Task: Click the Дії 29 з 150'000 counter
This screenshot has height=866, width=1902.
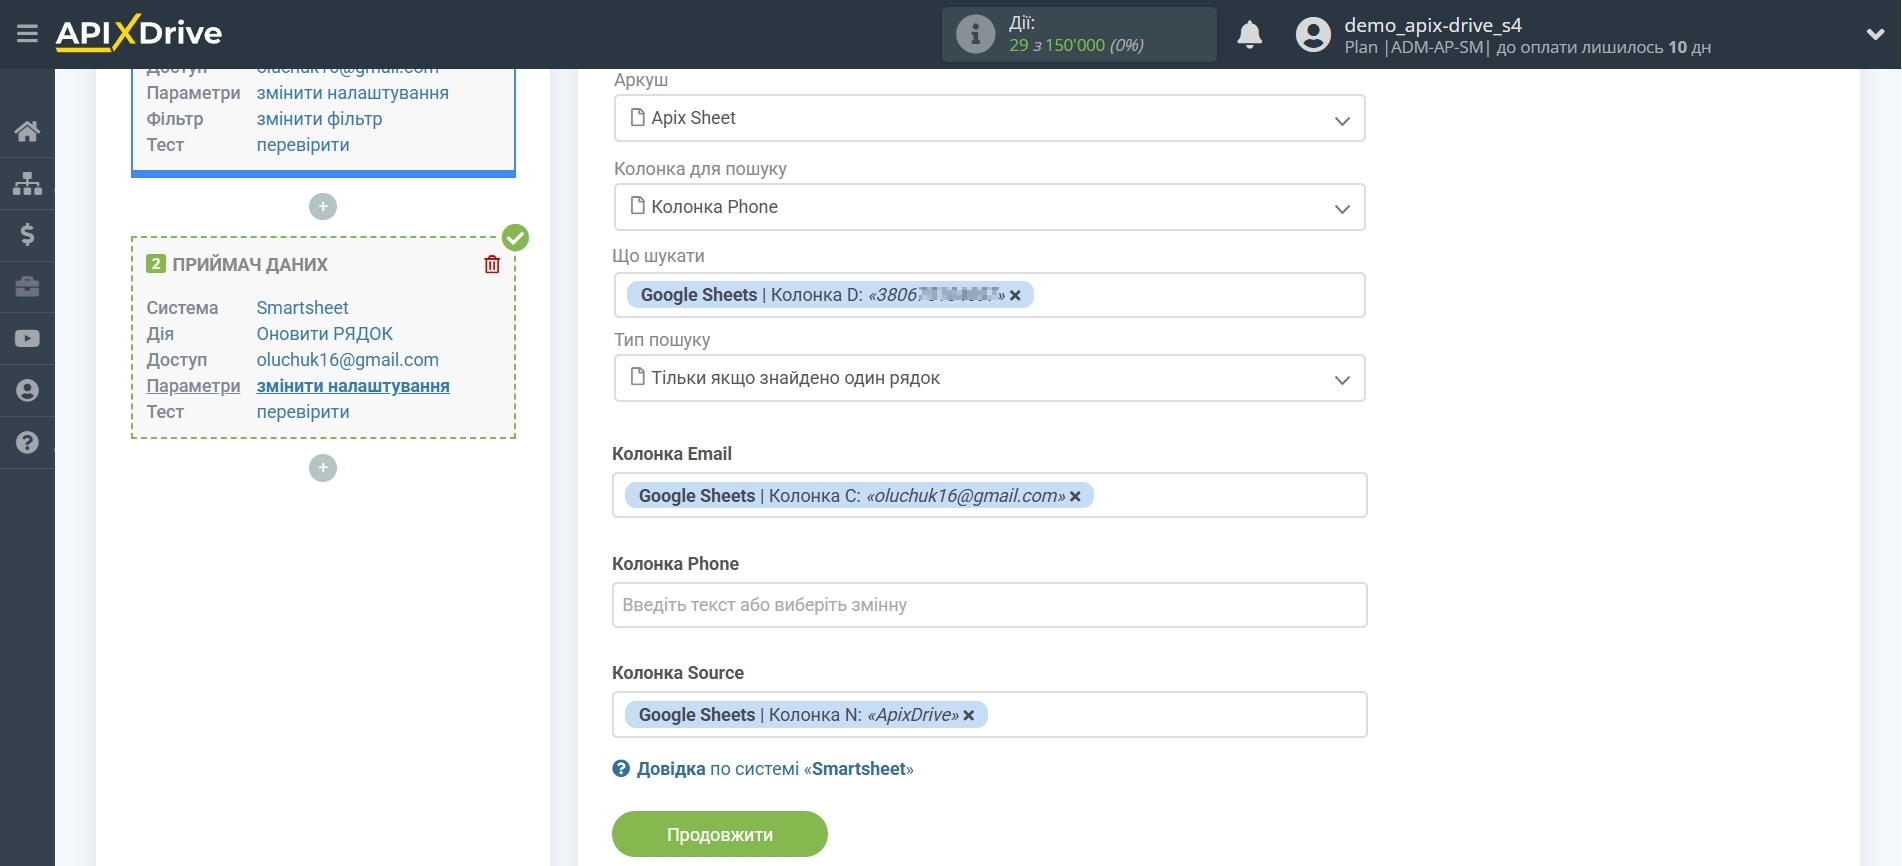Action: coord(1077,34)
